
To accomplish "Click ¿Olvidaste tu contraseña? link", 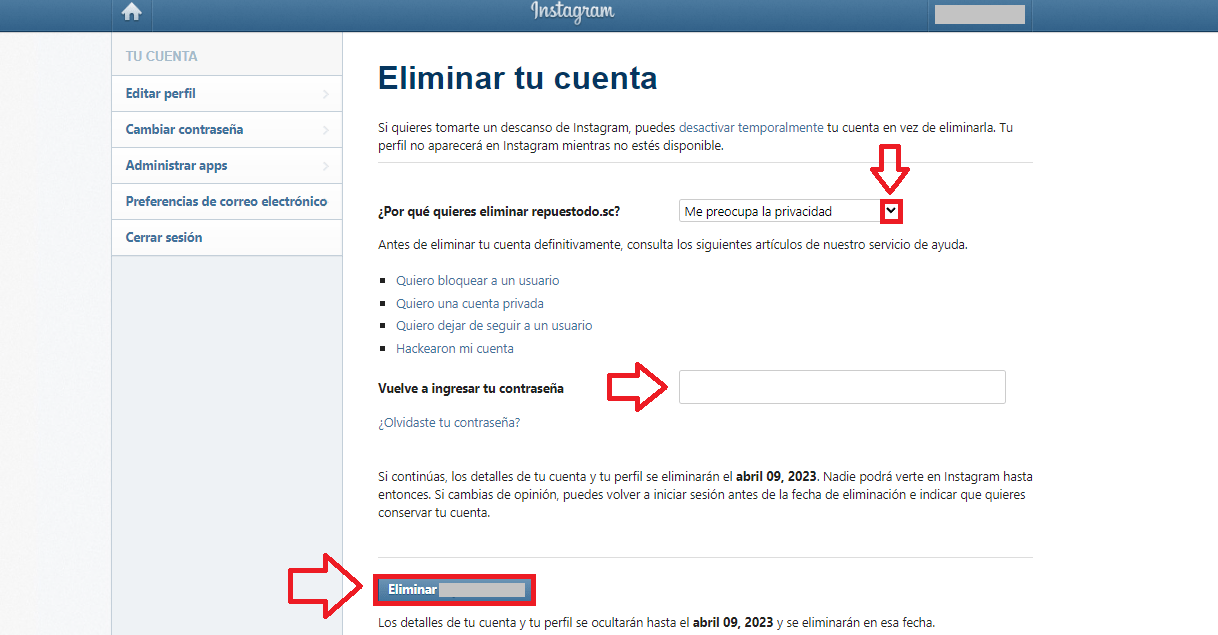I will click(449, 423).
